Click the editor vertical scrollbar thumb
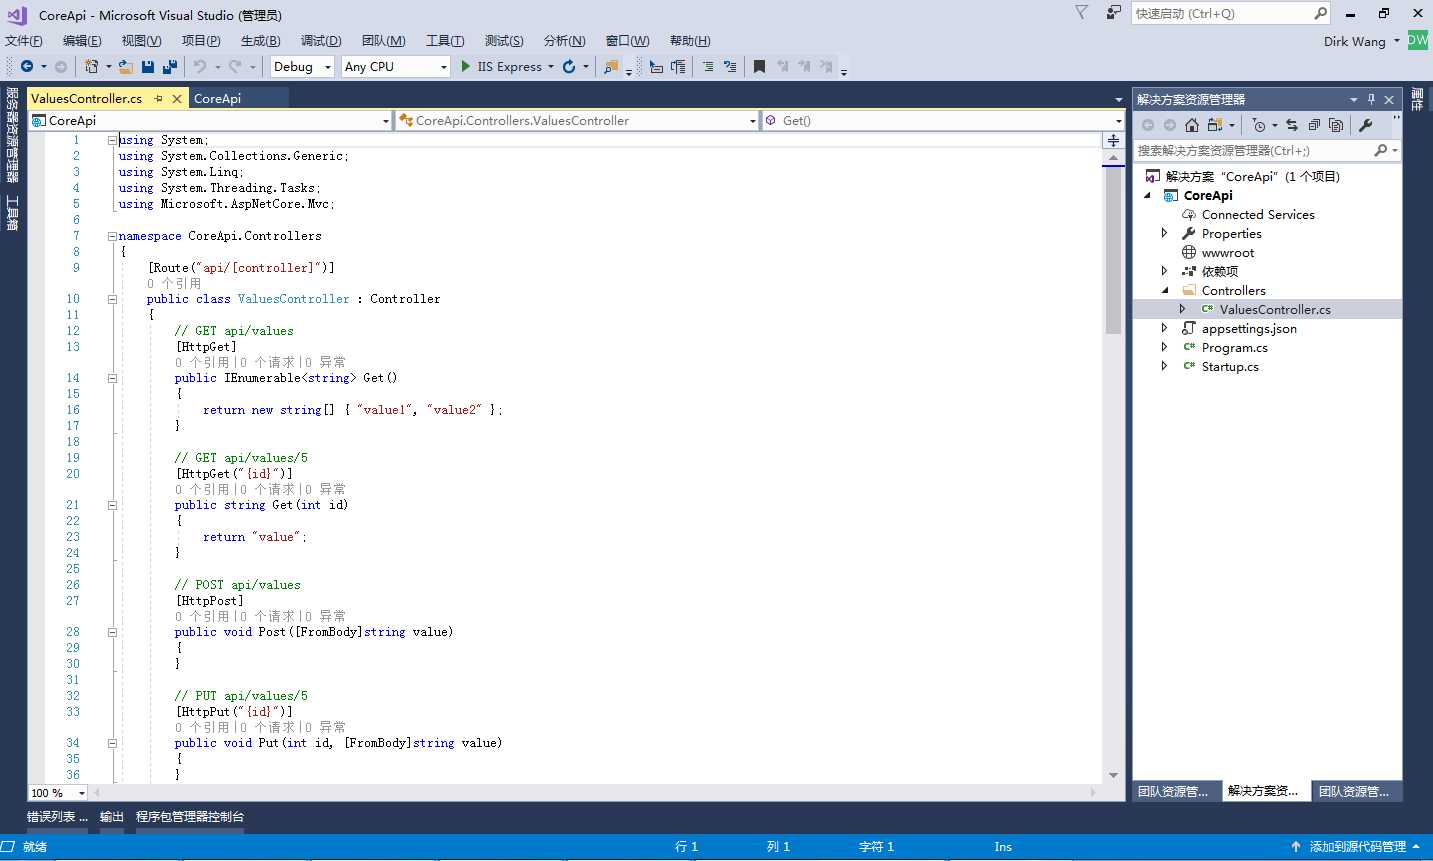 [x=1113, y=250]
